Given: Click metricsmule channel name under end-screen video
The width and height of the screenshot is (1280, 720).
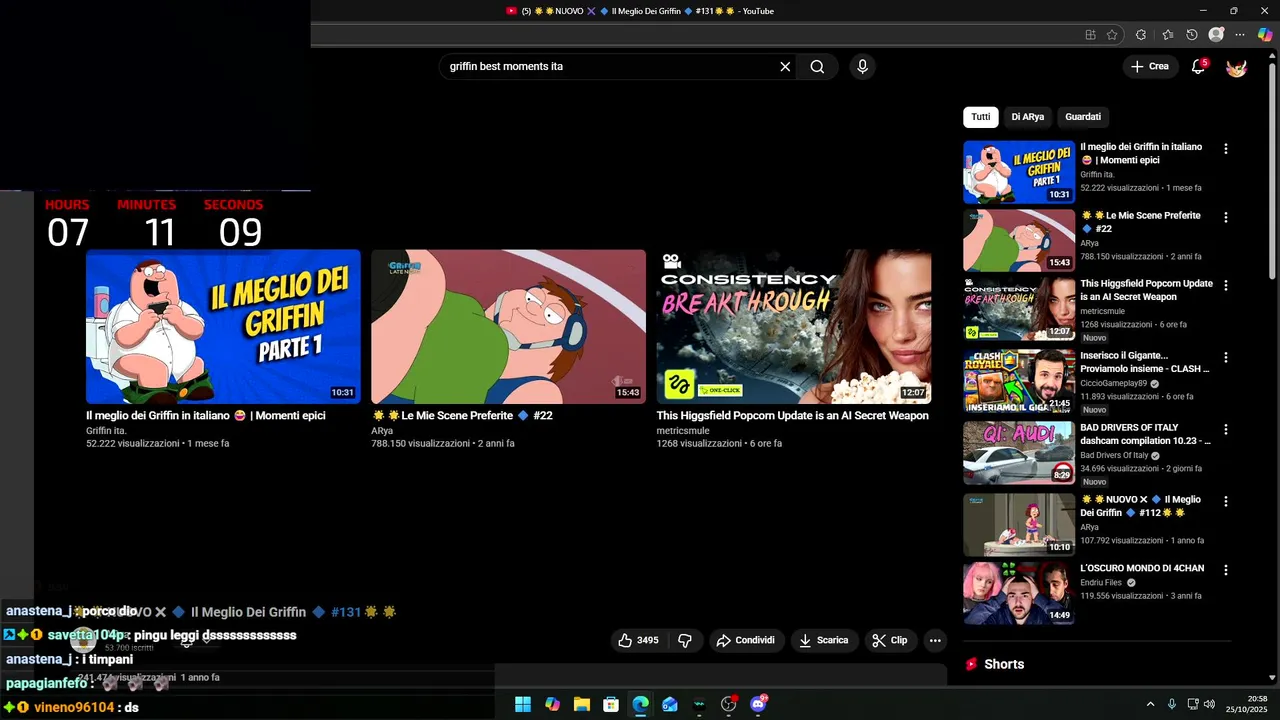Looking at the screenshot, I should pos(683,431).
